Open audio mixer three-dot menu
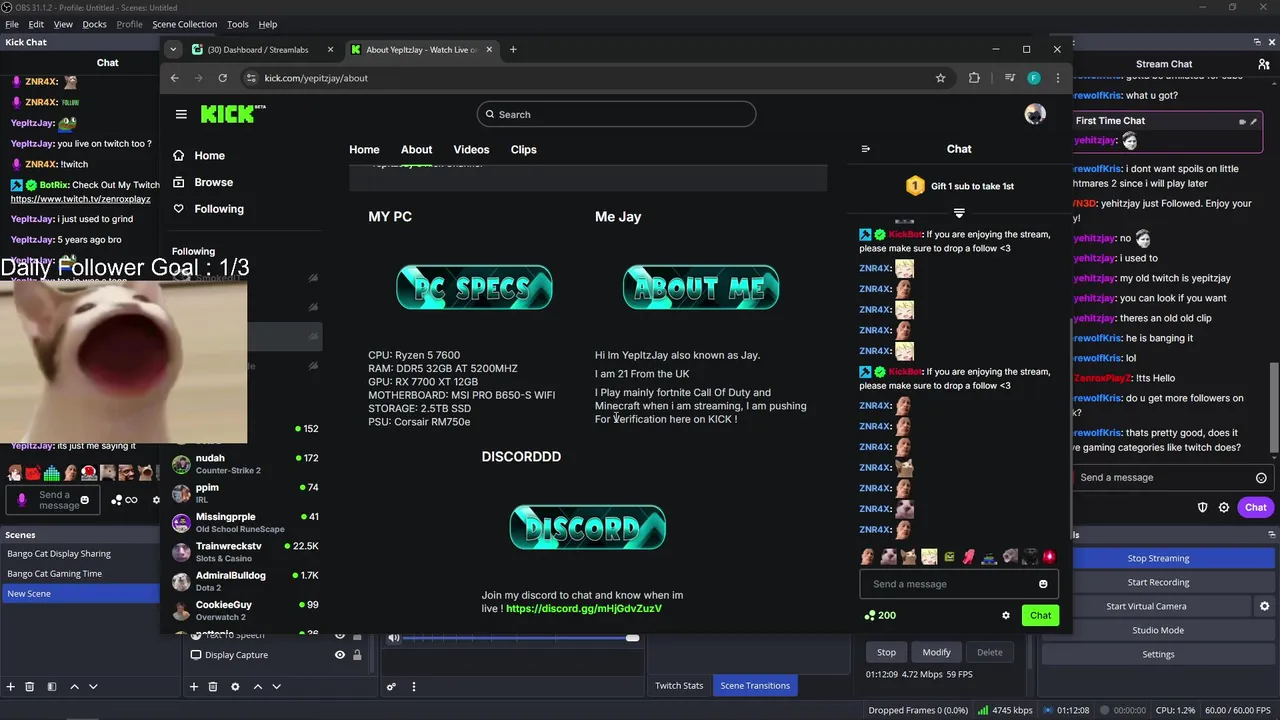Image resolution: width=1280 pixels, height=720 pixels. [x=413, y=687]
